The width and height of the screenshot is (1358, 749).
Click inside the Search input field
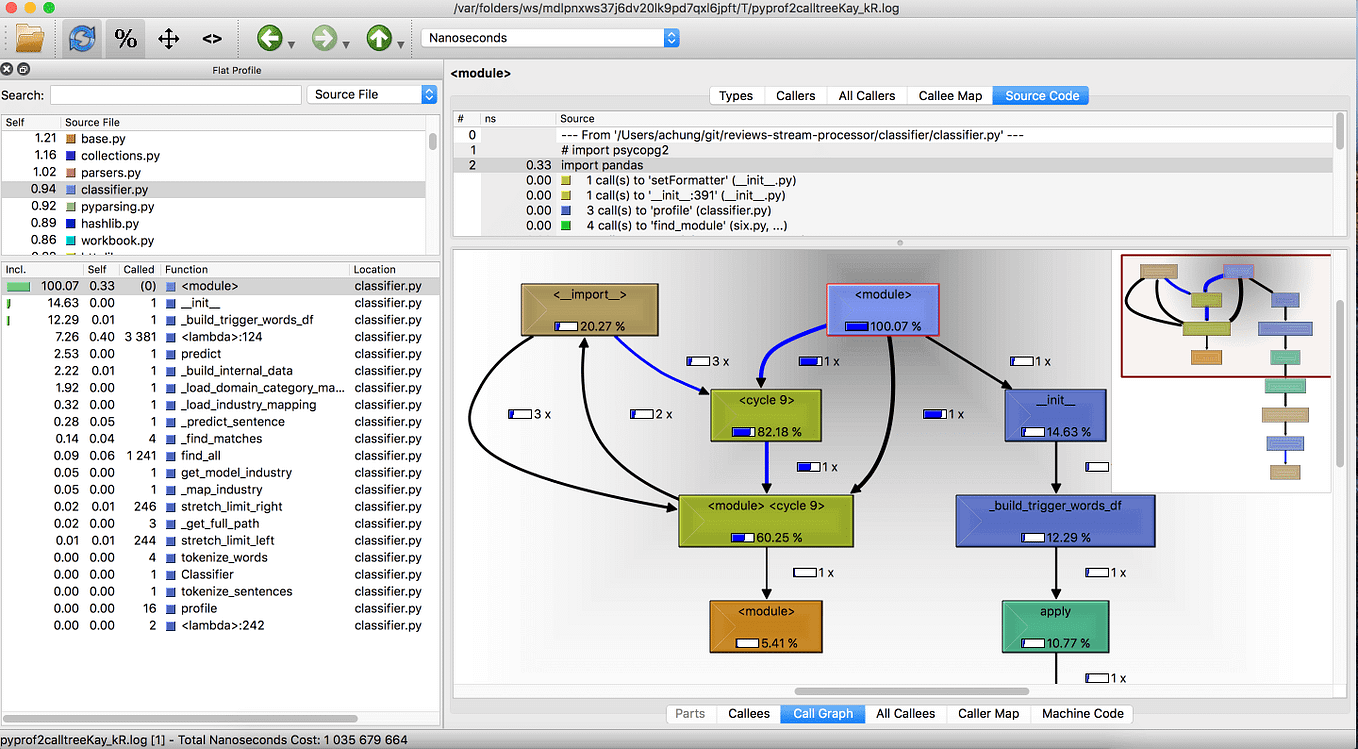pos(175,94)
